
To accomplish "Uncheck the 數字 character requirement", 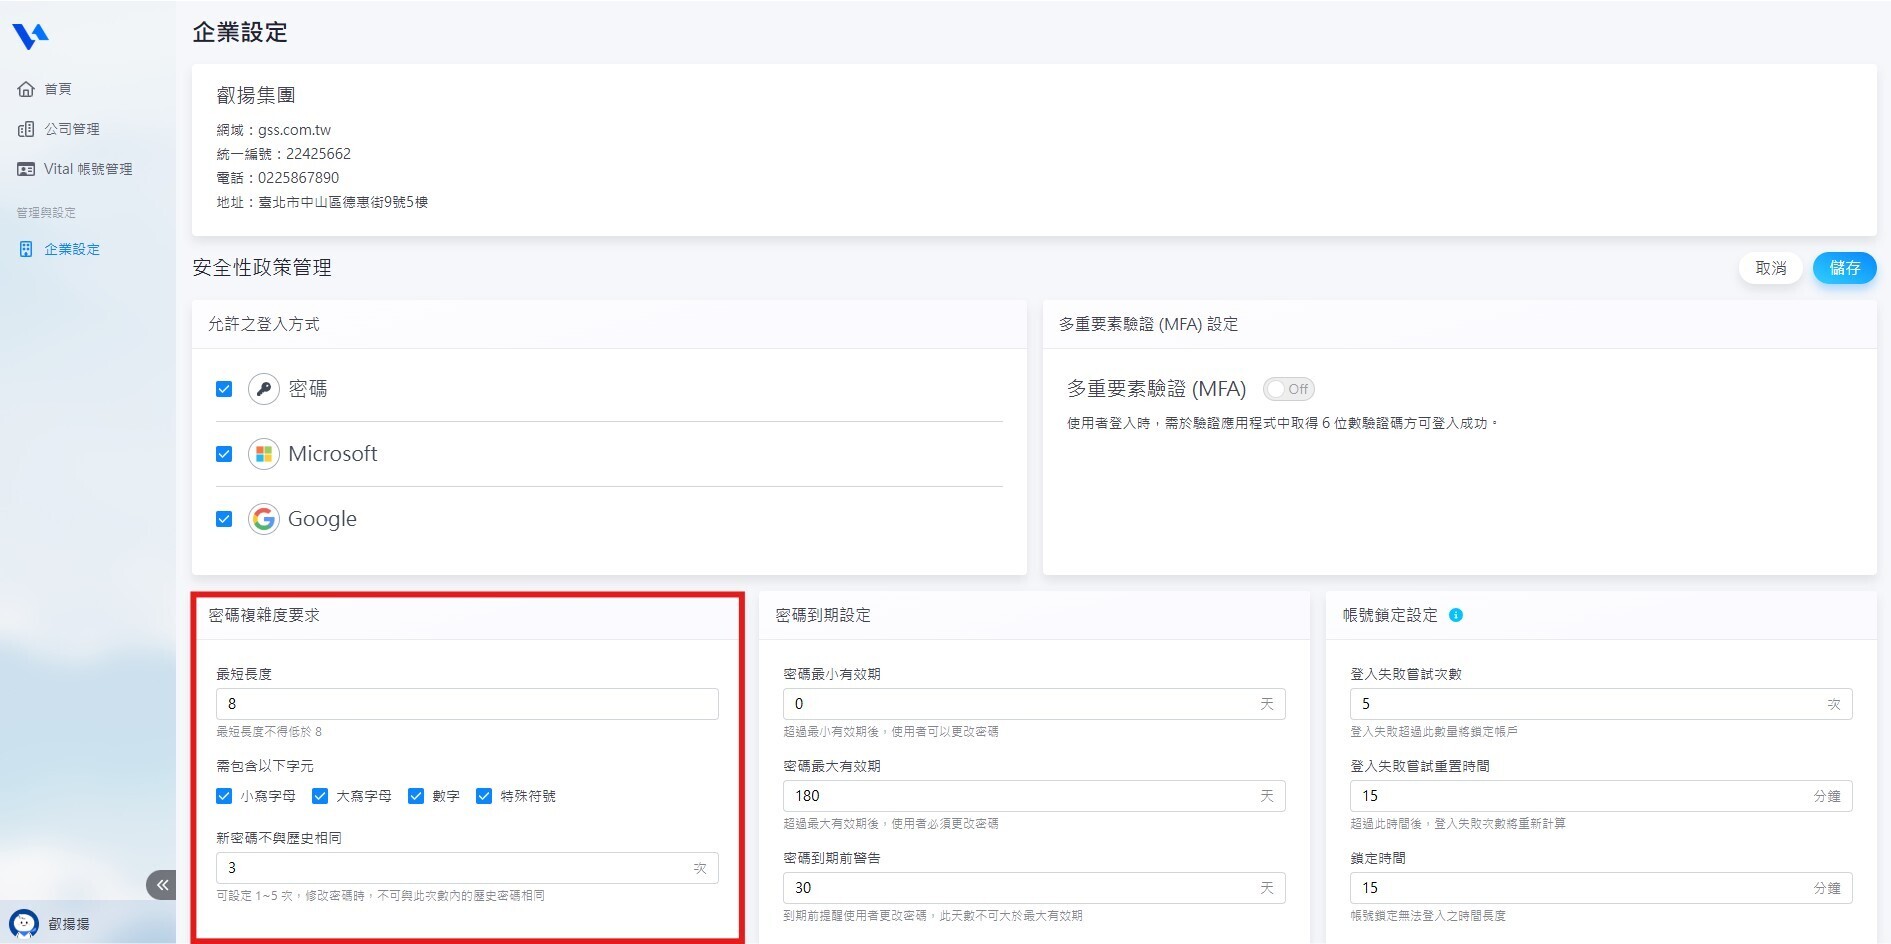I will point(415,796).
